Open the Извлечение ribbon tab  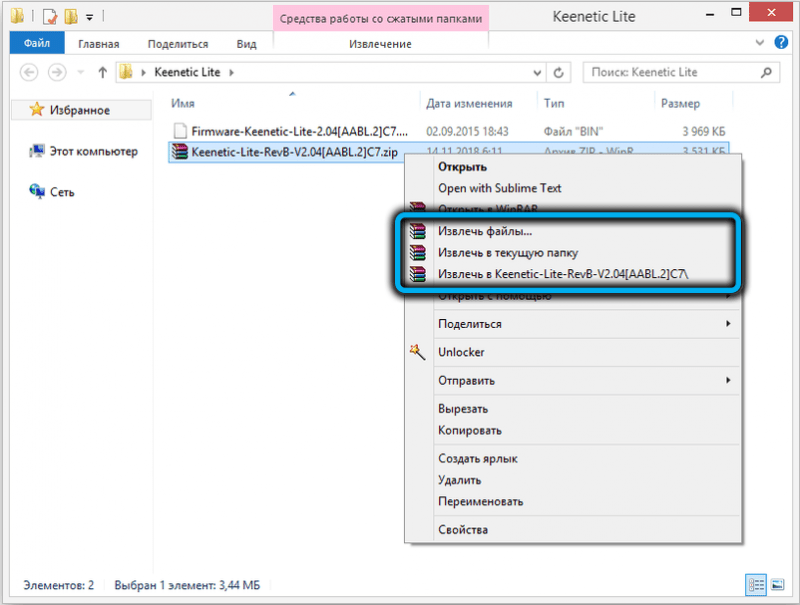(381, 44)
